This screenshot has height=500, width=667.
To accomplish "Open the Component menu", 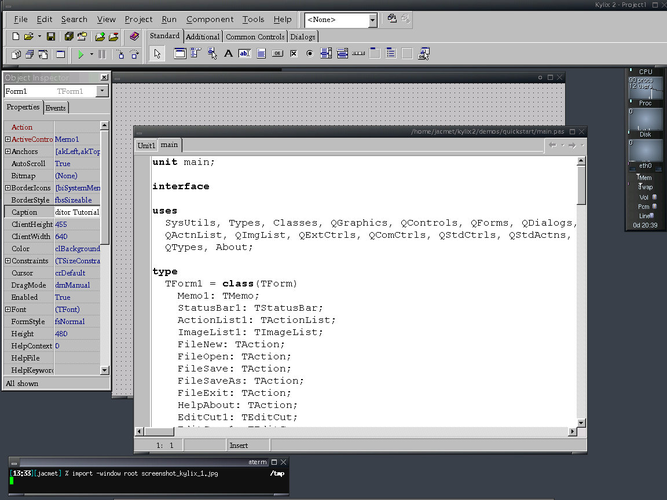I will [210, 19].
